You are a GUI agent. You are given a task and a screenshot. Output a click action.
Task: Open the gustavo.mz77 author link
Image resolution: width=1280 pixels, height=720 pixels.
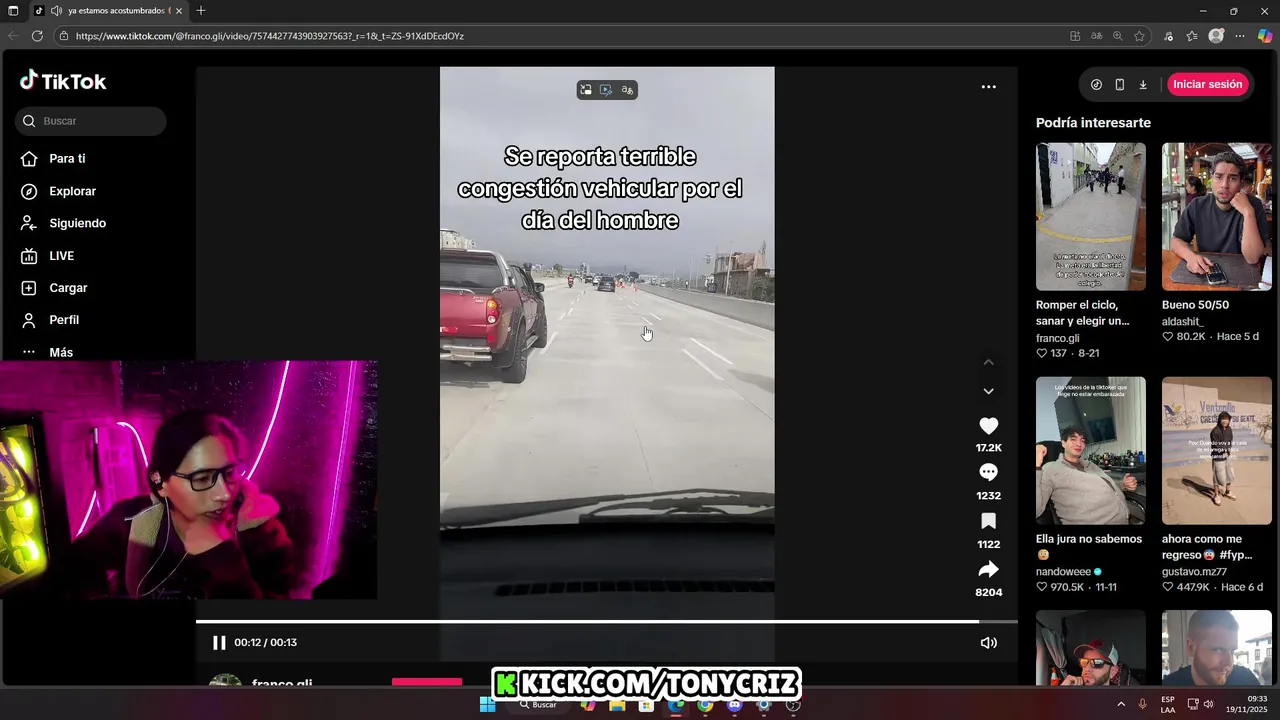pyautogui.click(x=1194, y=572)
